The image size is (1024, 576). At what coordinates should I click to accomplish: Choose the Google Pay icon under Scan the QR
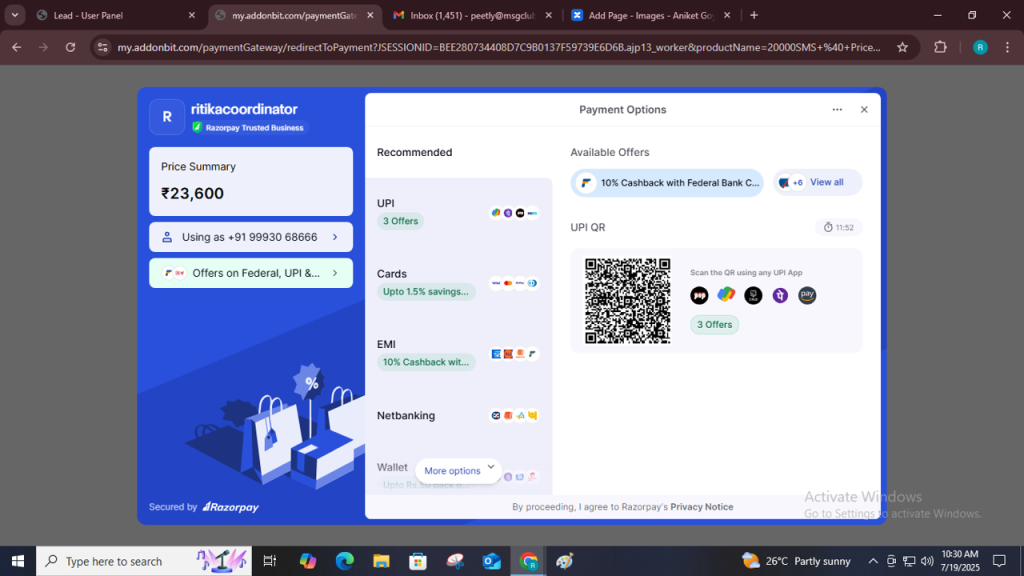(726, 295)
